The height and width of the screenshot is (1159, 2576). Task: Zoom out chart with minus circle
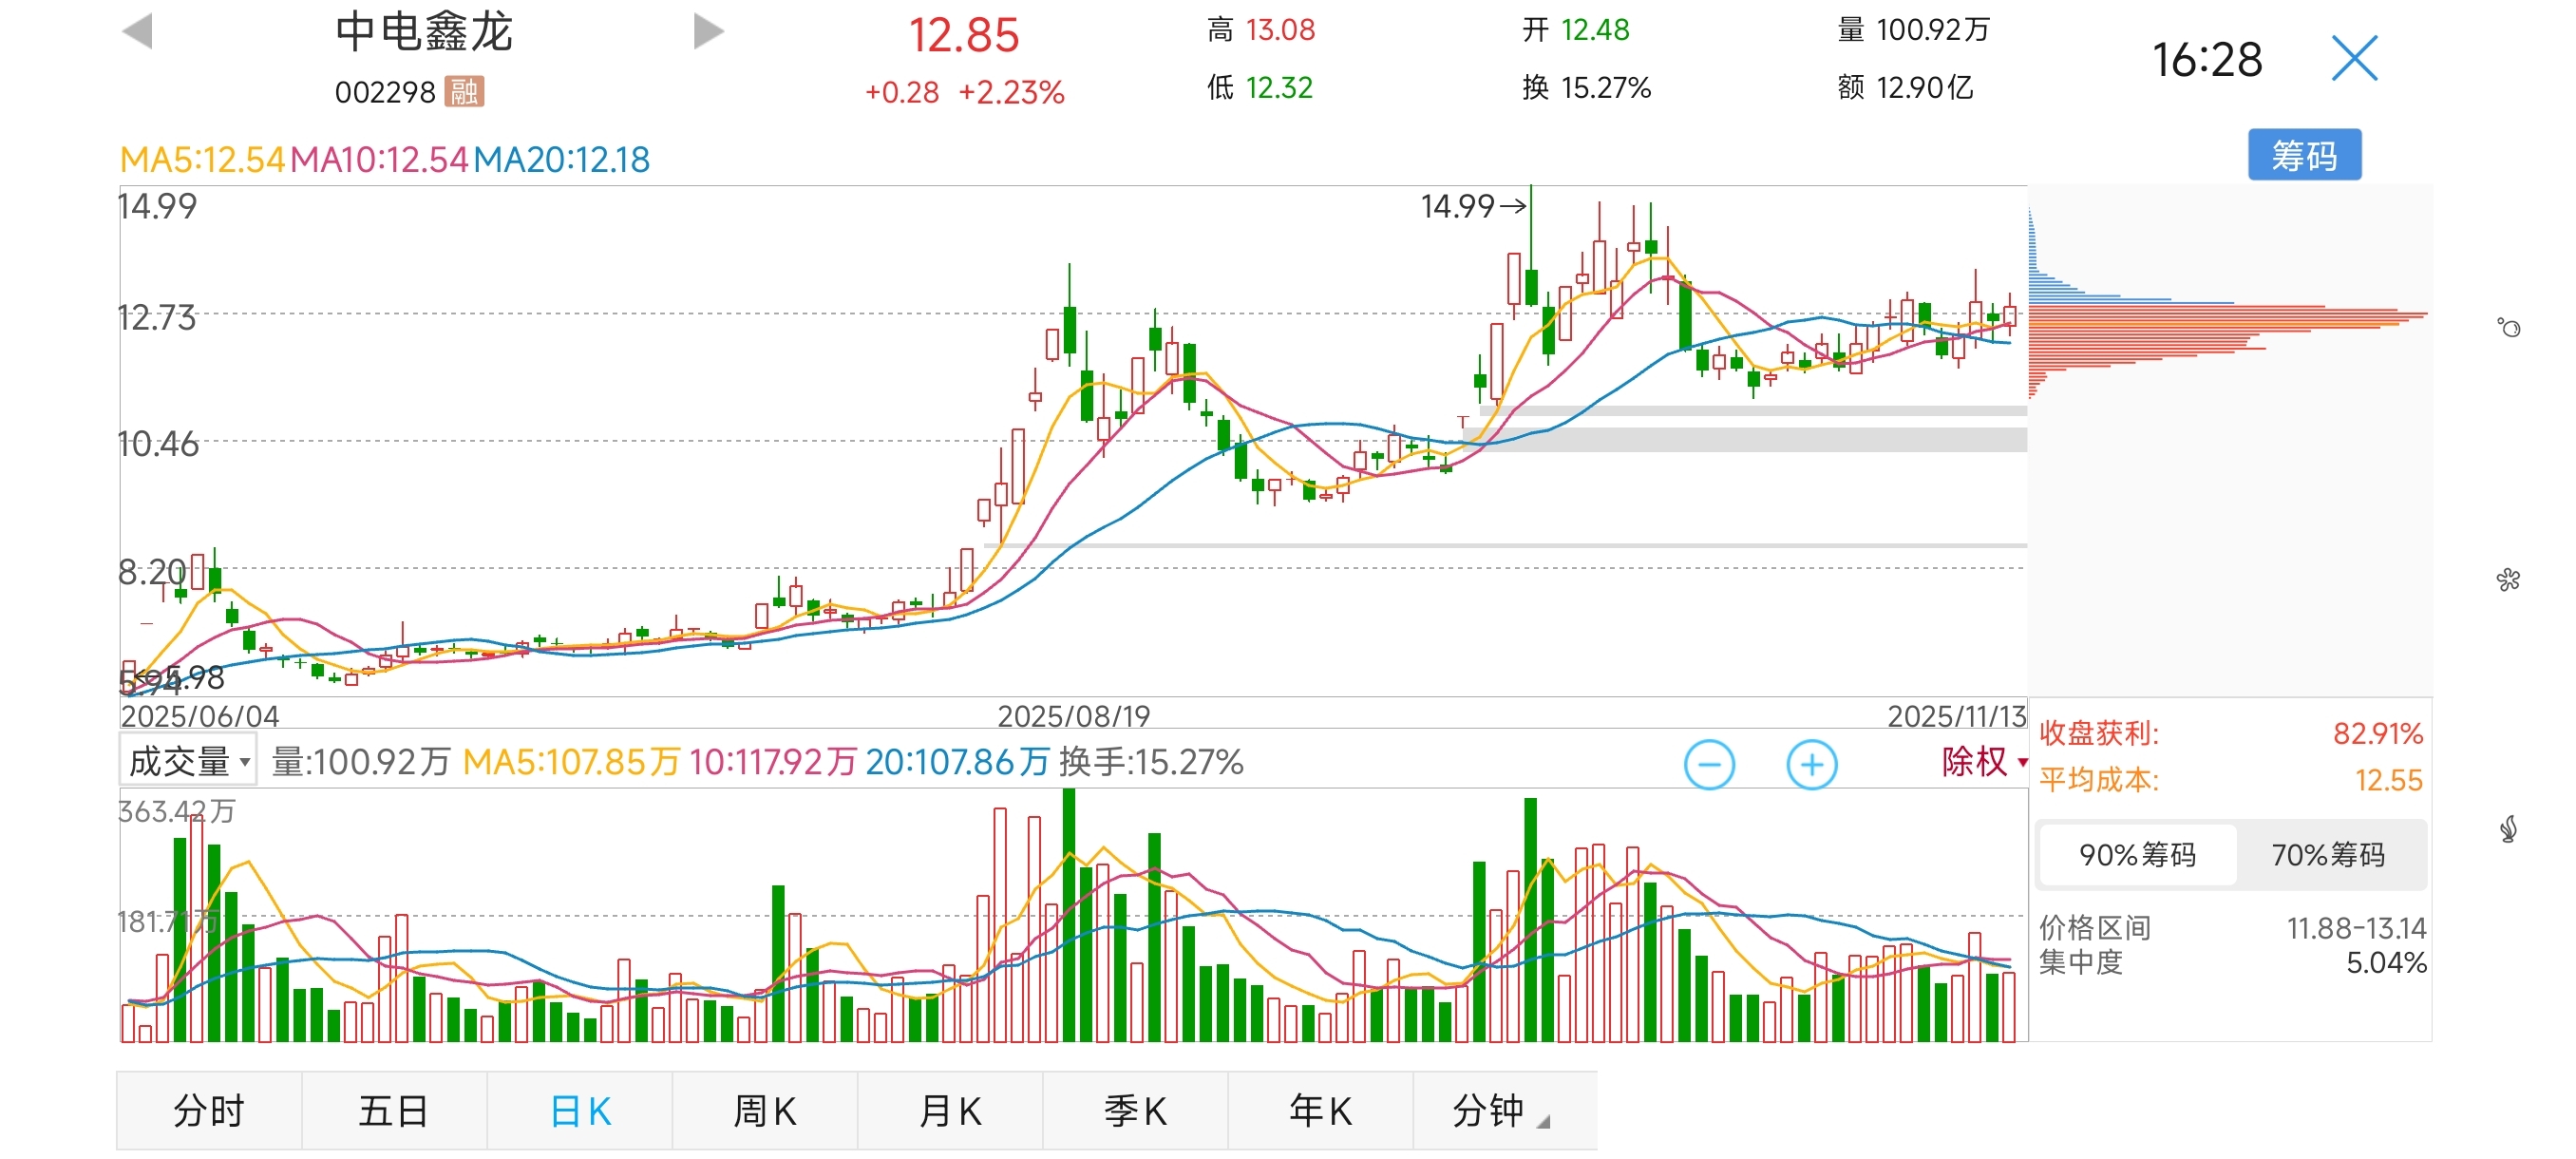coord(1709,765)
